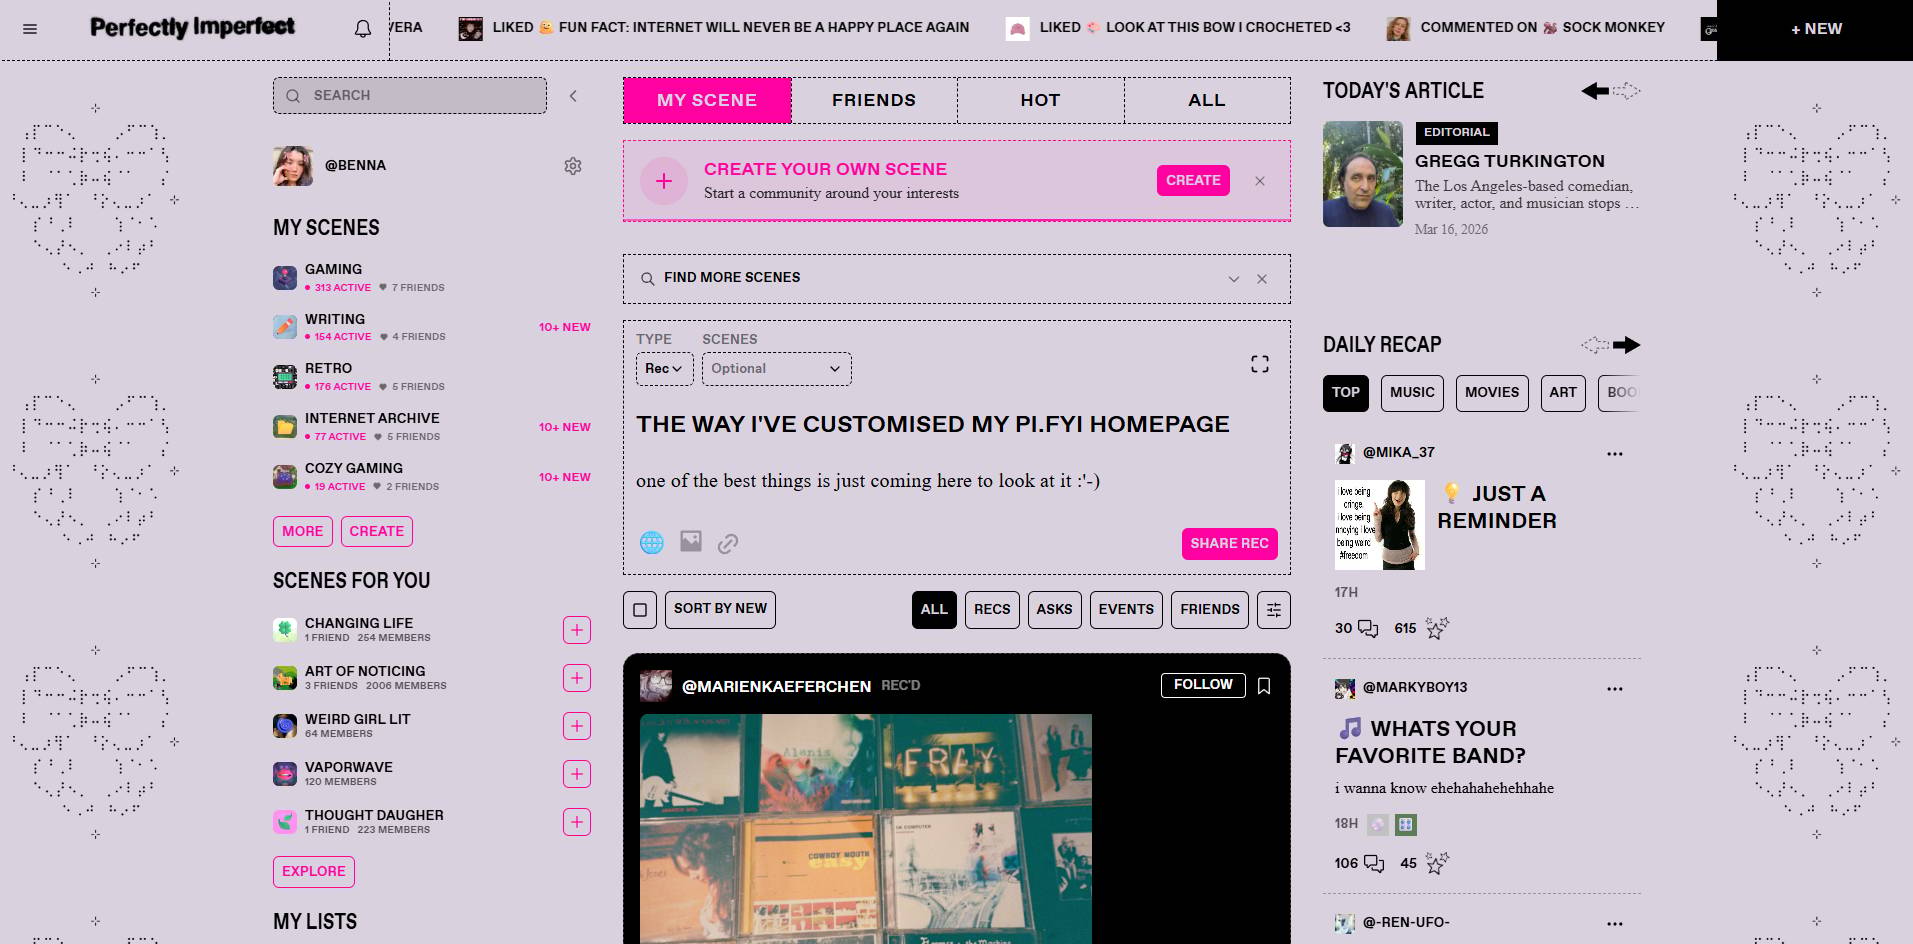
Task: Open feed filter sliders icon
Action: coord(1274,609)
